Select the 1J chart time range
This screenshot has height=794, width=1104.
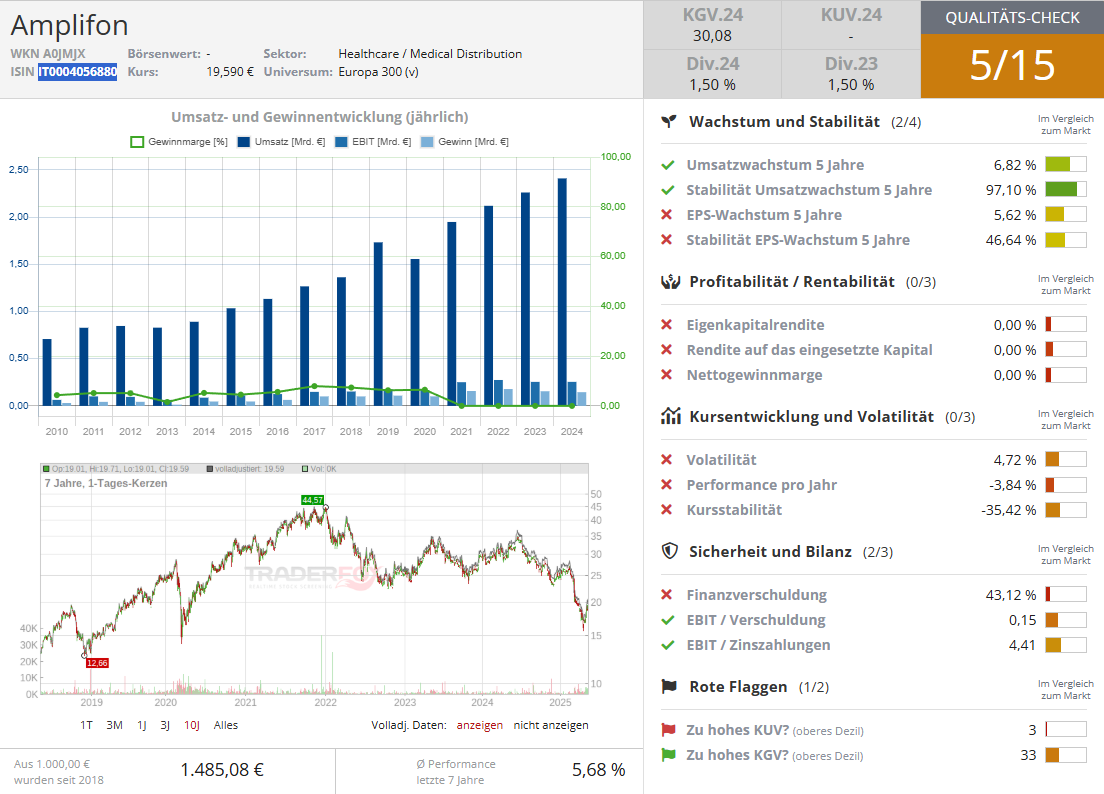[142, 725]
